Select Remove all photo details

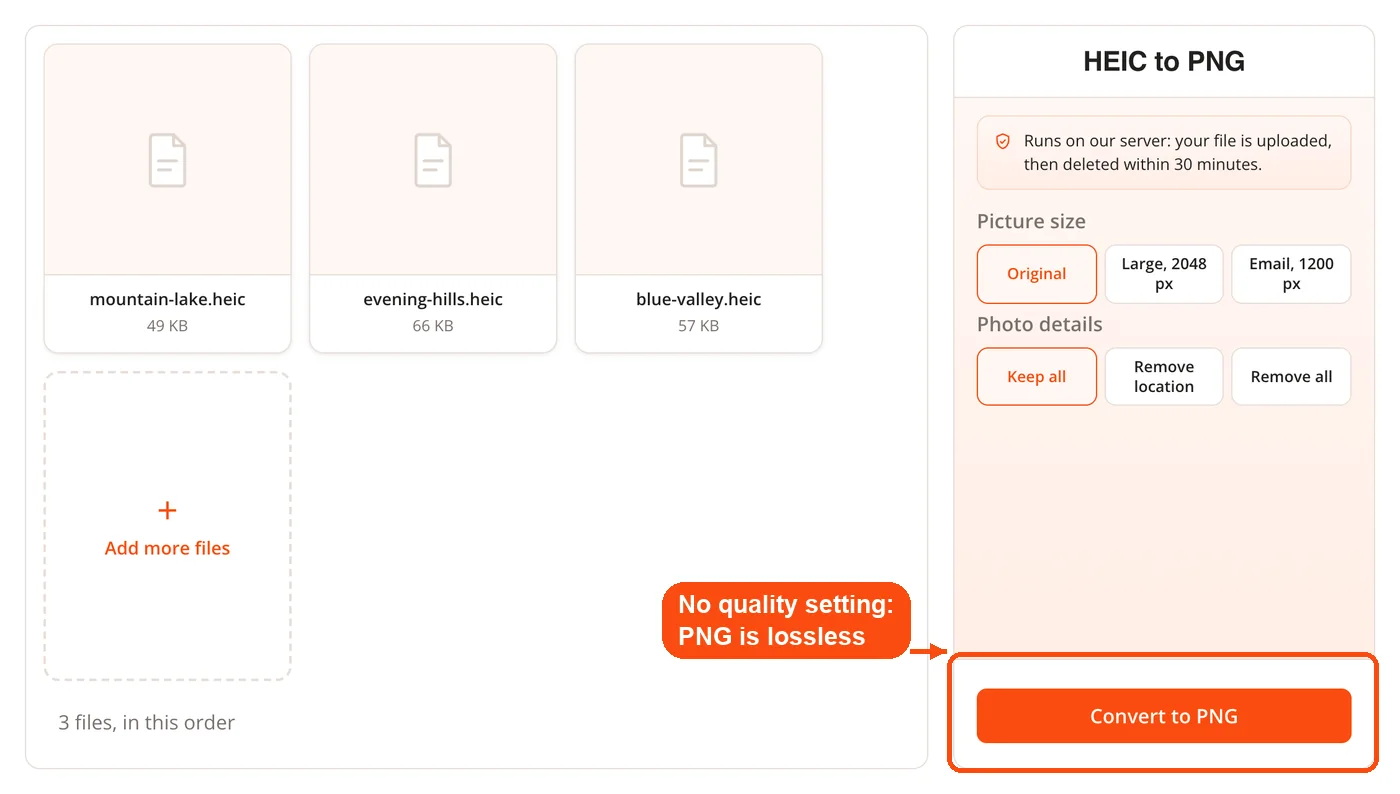tap(1291, 377)
